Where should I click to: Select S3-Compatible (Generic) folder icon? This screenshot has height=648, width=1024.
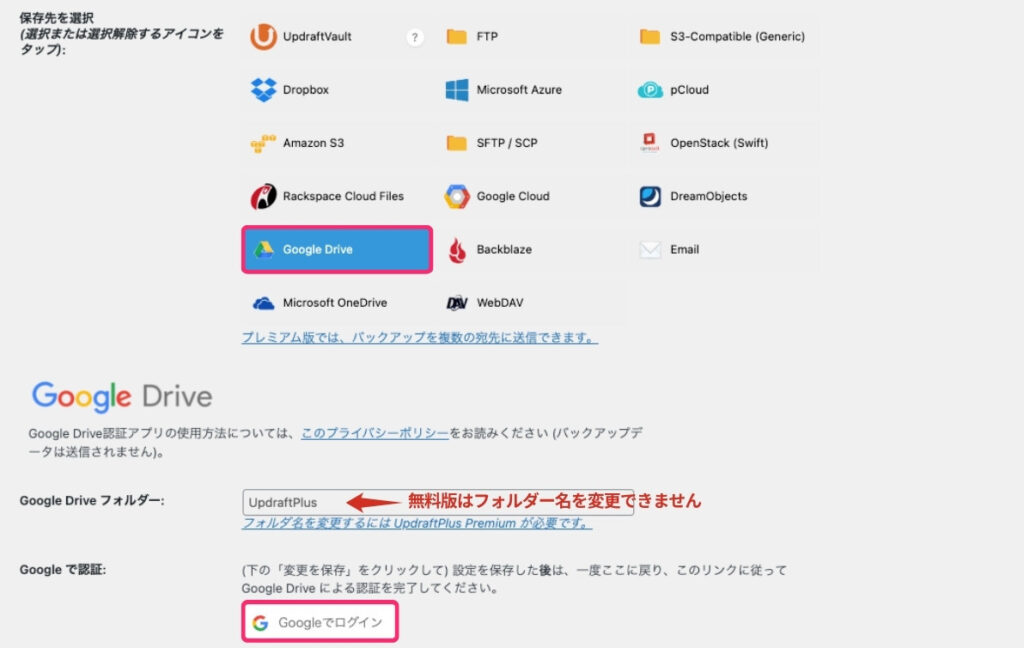pyautogui.click(x=650, y=36)
